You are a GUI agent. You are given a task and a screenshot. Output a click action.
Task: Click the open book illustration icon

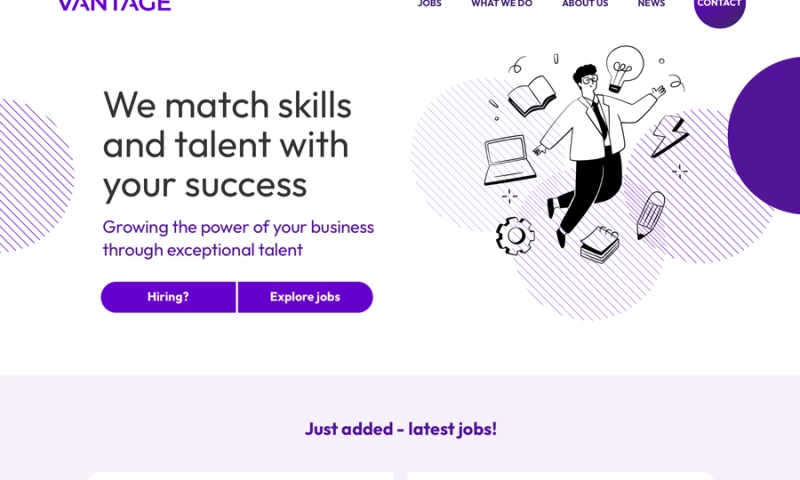click(x=531, y=96)
